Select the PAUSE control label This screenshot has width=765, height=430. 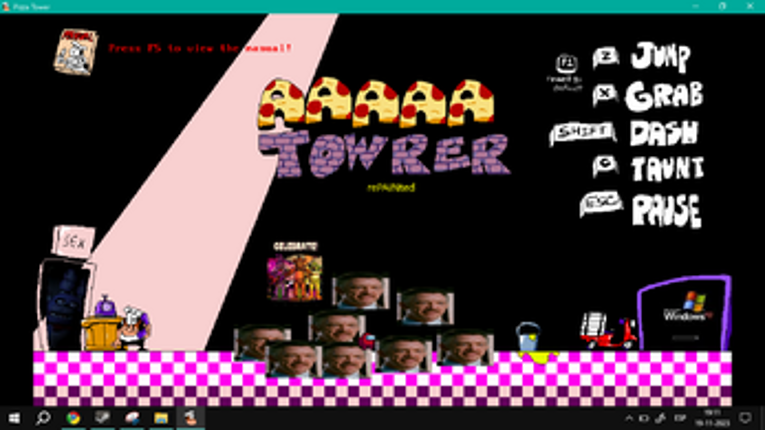(666, 211)
